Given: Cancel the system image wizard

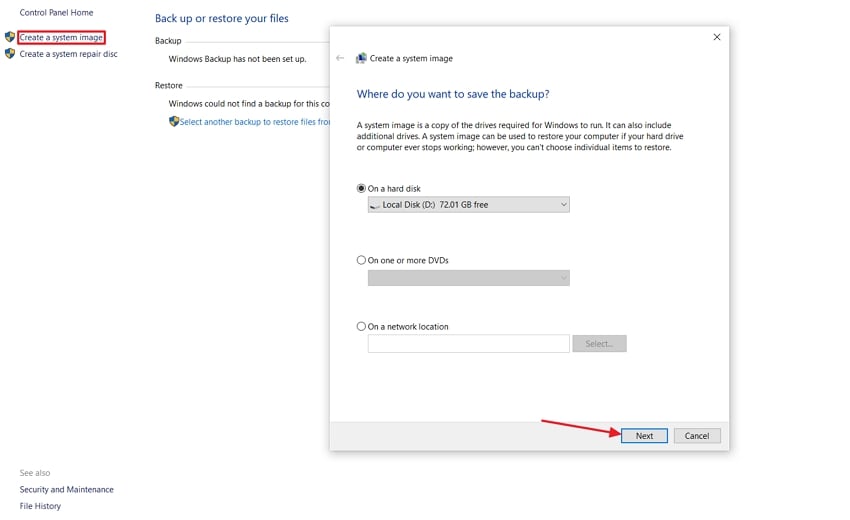Looking at the screenshot, I should pyautogui.click(x=697, y=435).
